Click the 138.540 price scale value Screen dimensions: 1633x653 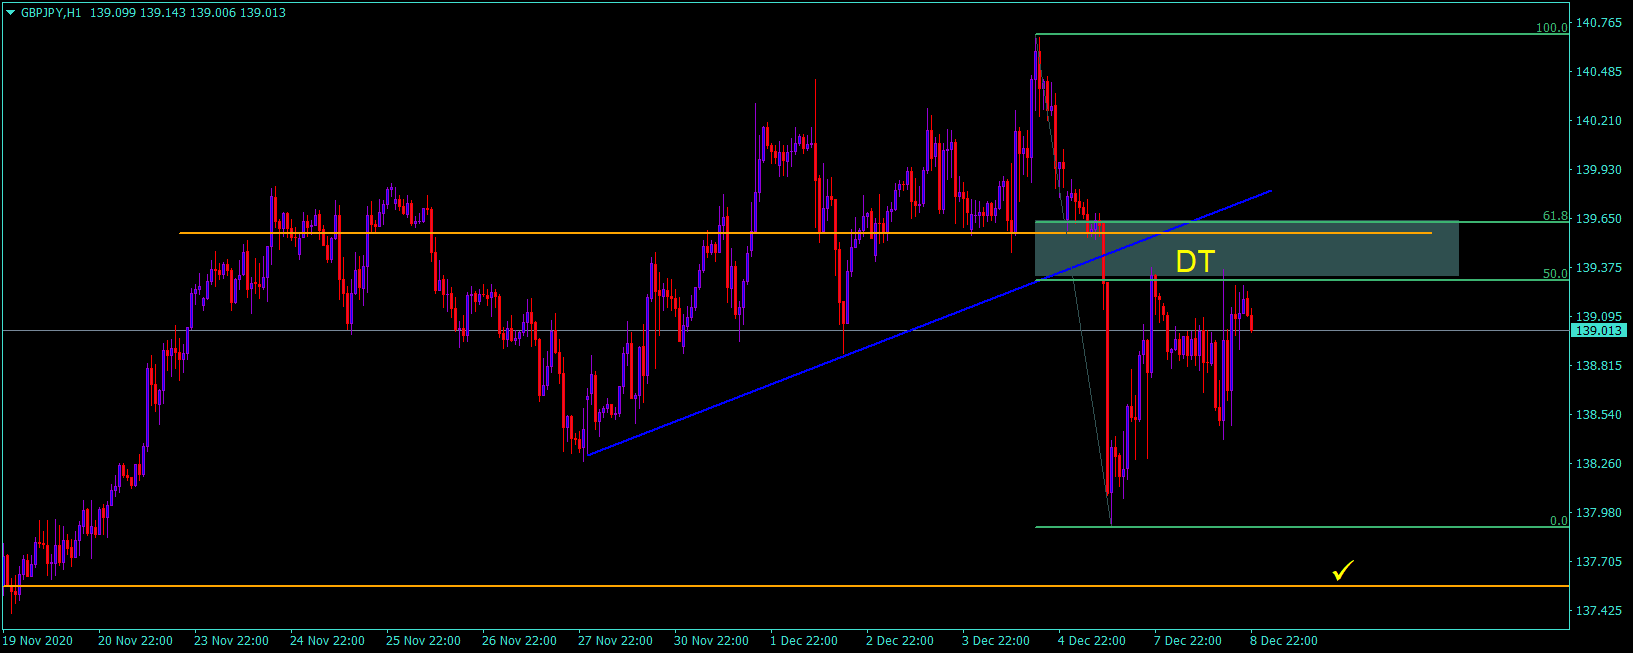[1599, 415]
